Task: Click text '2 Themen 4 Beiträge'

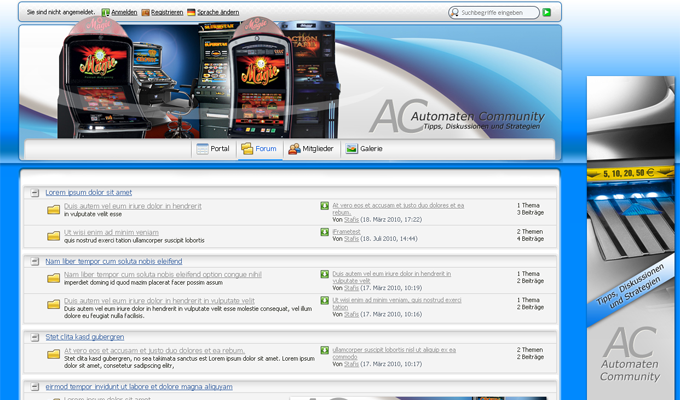Action: 530,235
